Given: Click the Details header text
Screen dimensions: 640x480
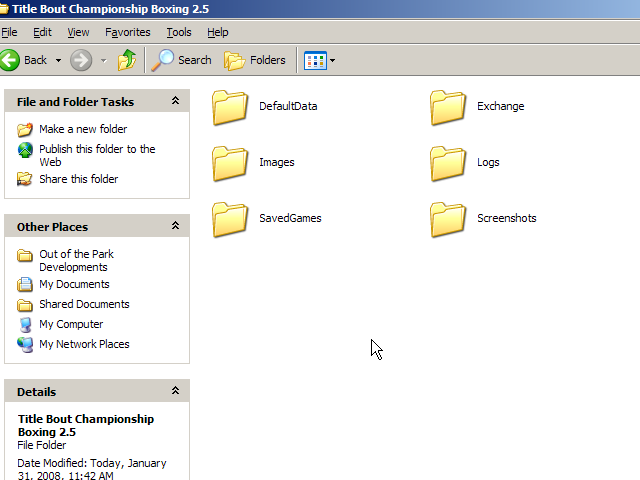Looking at the screenshot, I should click(36, 392).
